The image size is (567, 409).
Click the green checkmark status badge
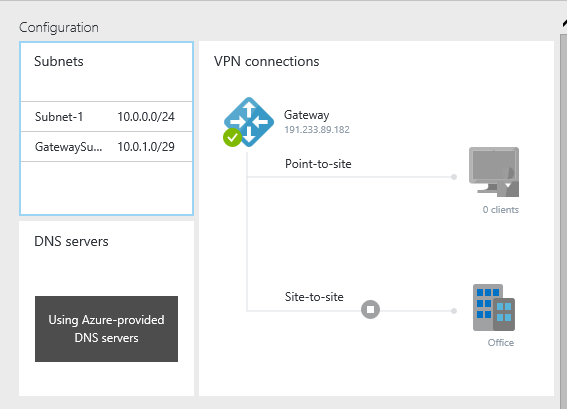(x=233, y=137)
